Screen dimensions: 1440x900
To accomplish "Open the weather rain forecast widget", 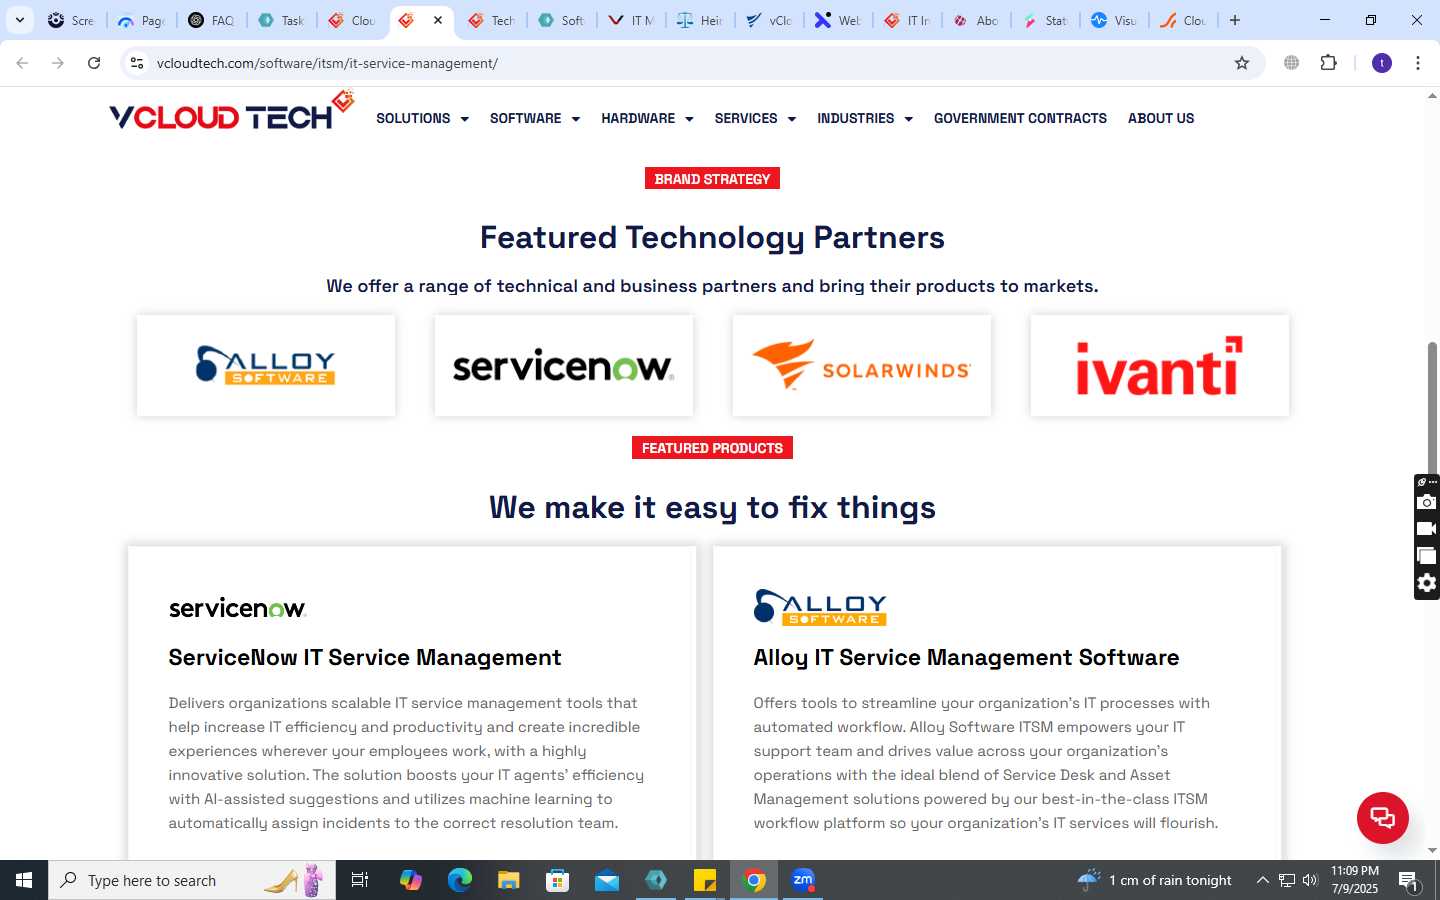I will (1155, 880).
